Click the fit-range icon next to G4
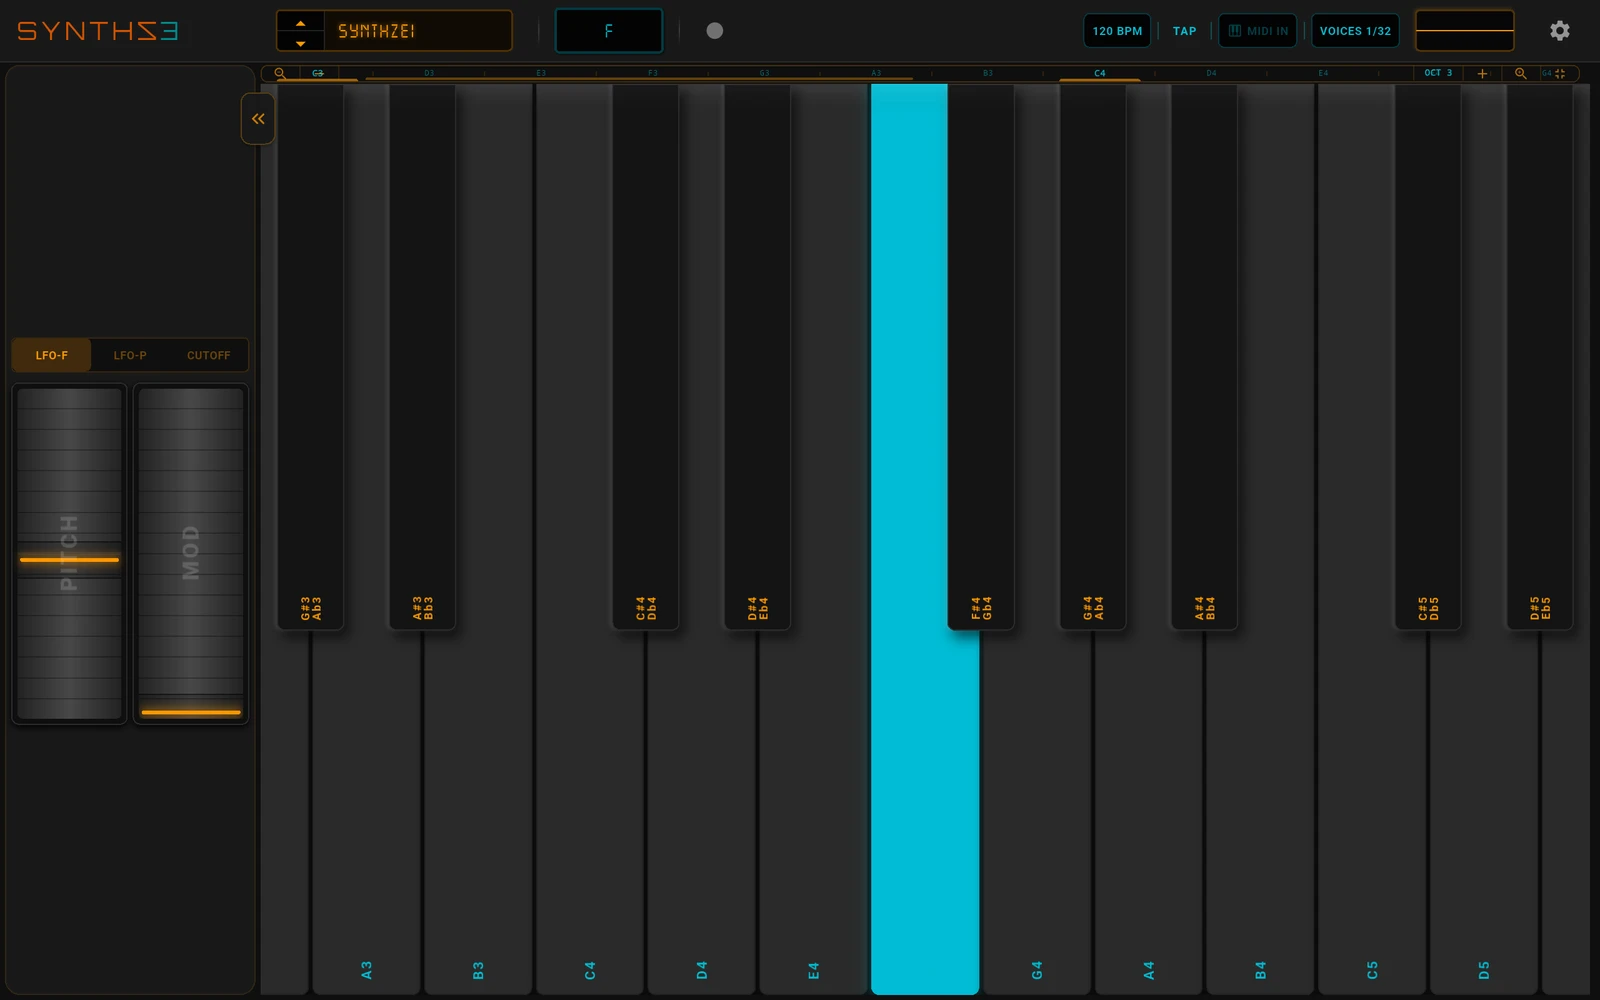This screenshot has width=1600, height=1000. (x=1560, y=73)
